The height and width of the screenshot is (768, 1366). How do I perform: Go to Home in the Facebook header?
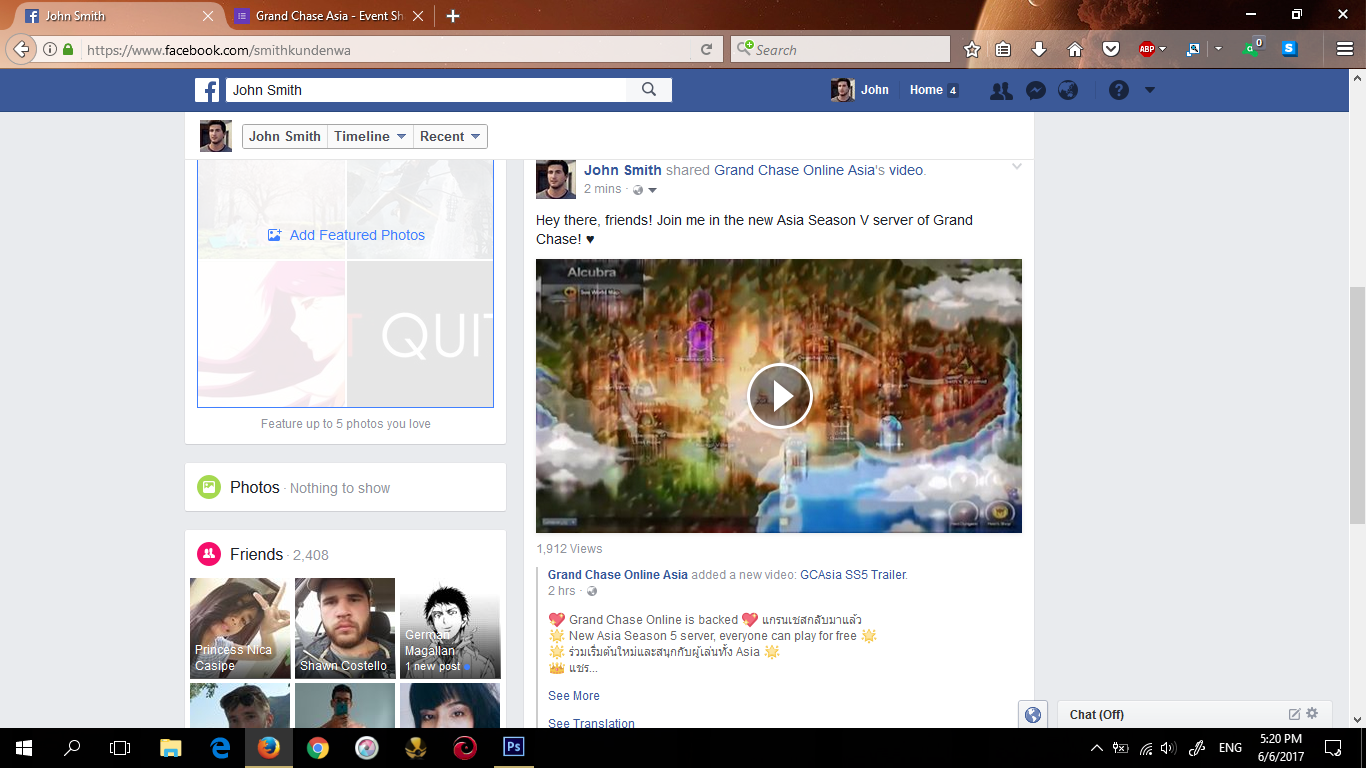tap(926, 90)
